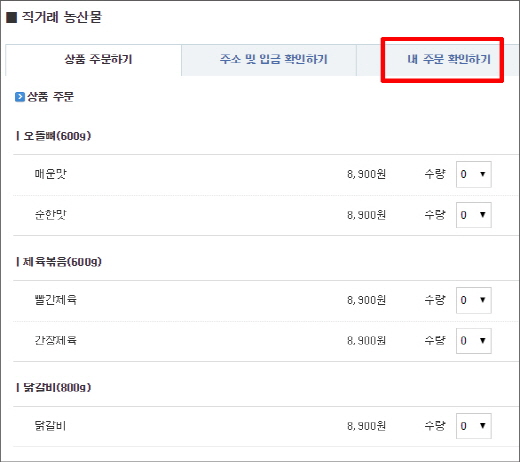The image size is (520, 462).
Task: Click the black square icon before 직거래 농산물
Action: click(x=11, y=17)
